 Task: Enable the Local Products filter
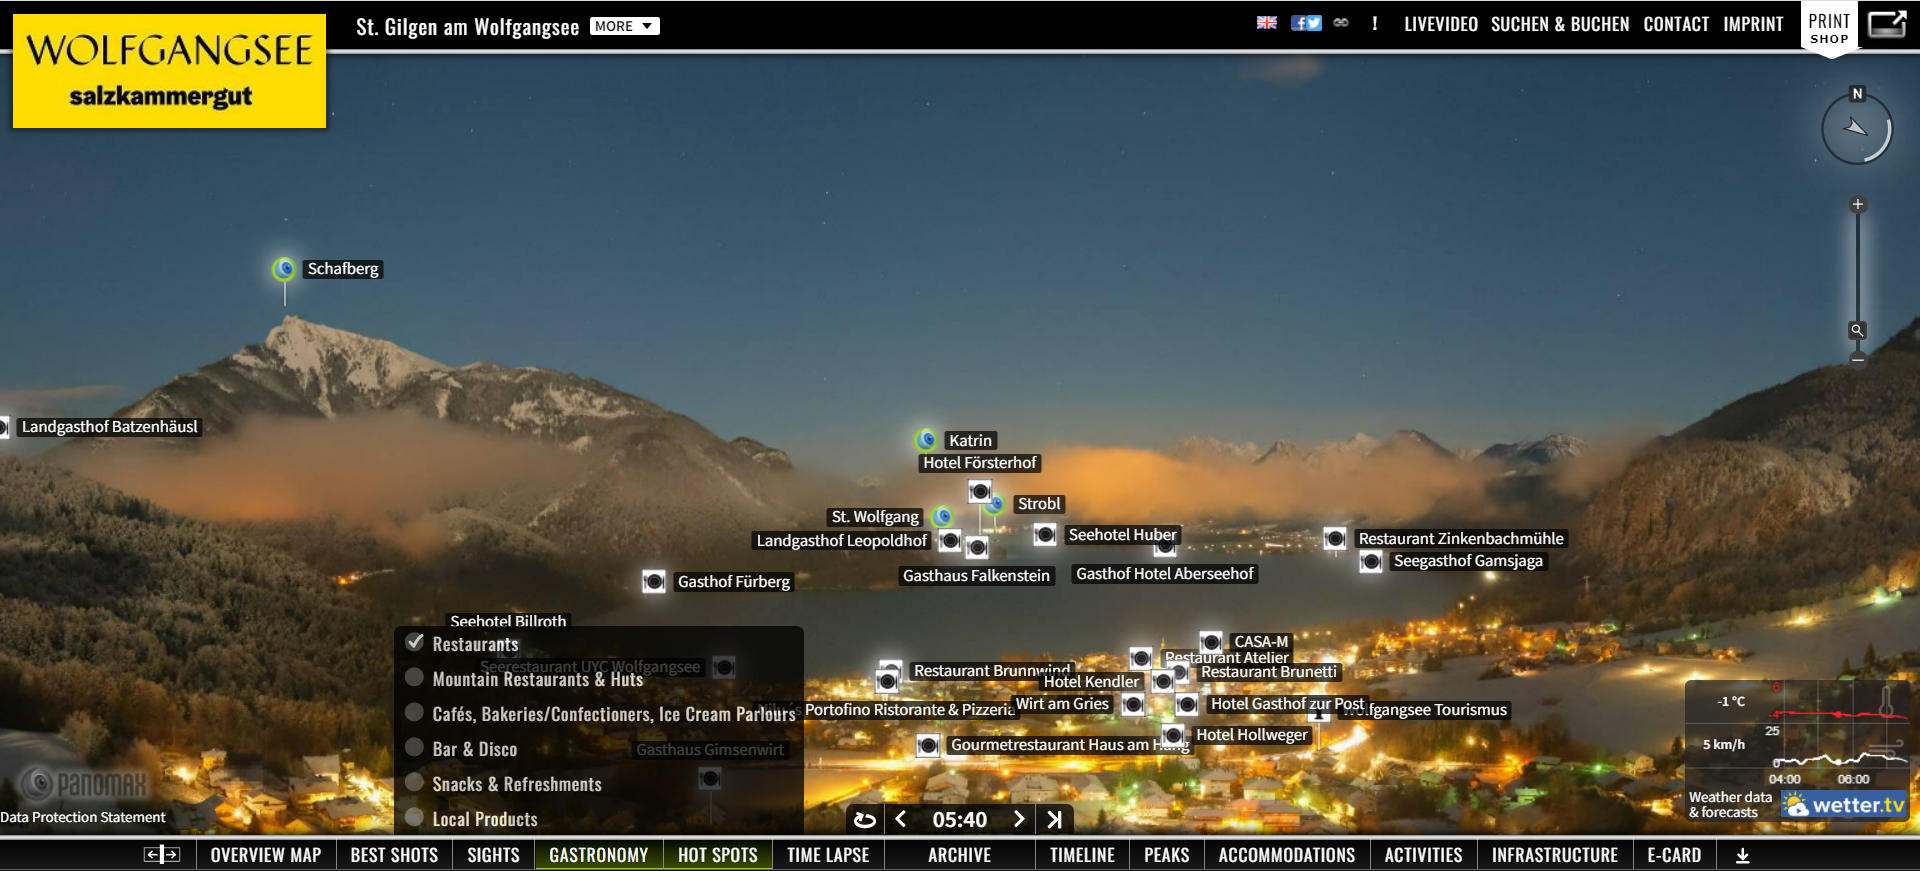(414, 817)
